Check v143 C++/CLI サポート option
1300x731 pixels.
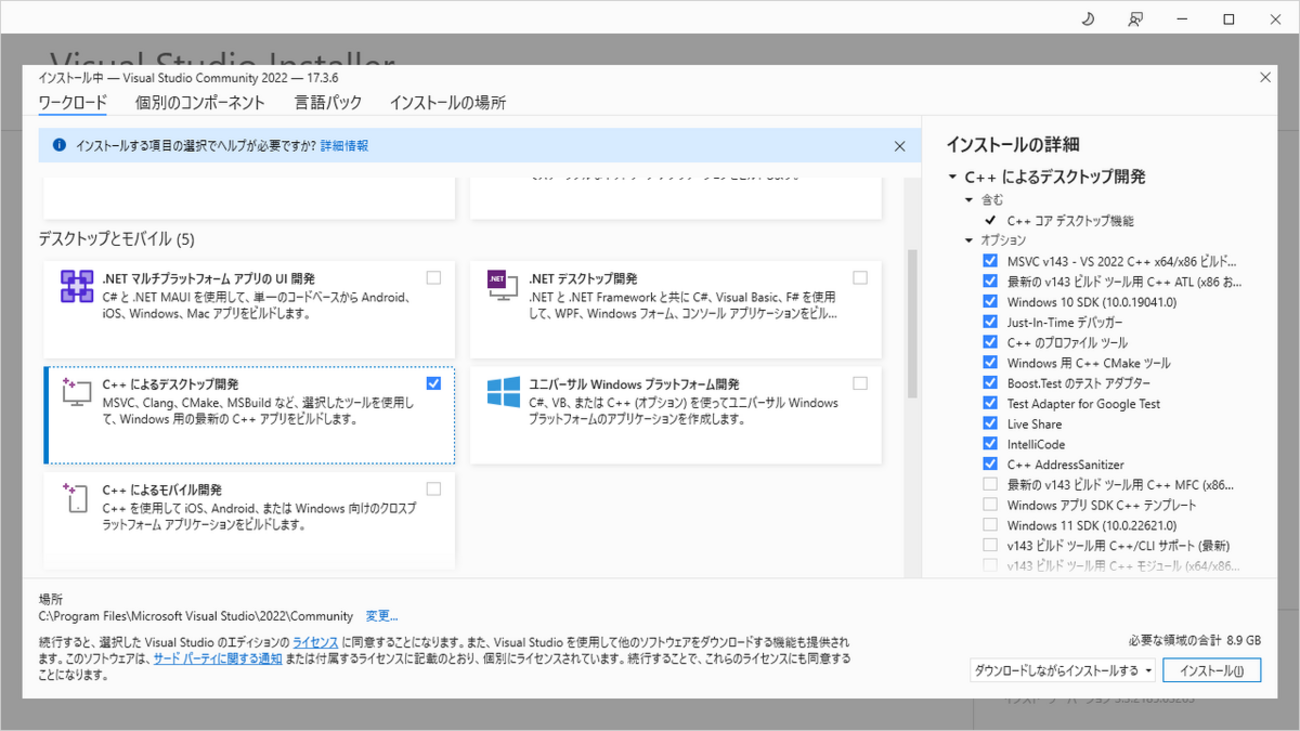pos(990,545)
